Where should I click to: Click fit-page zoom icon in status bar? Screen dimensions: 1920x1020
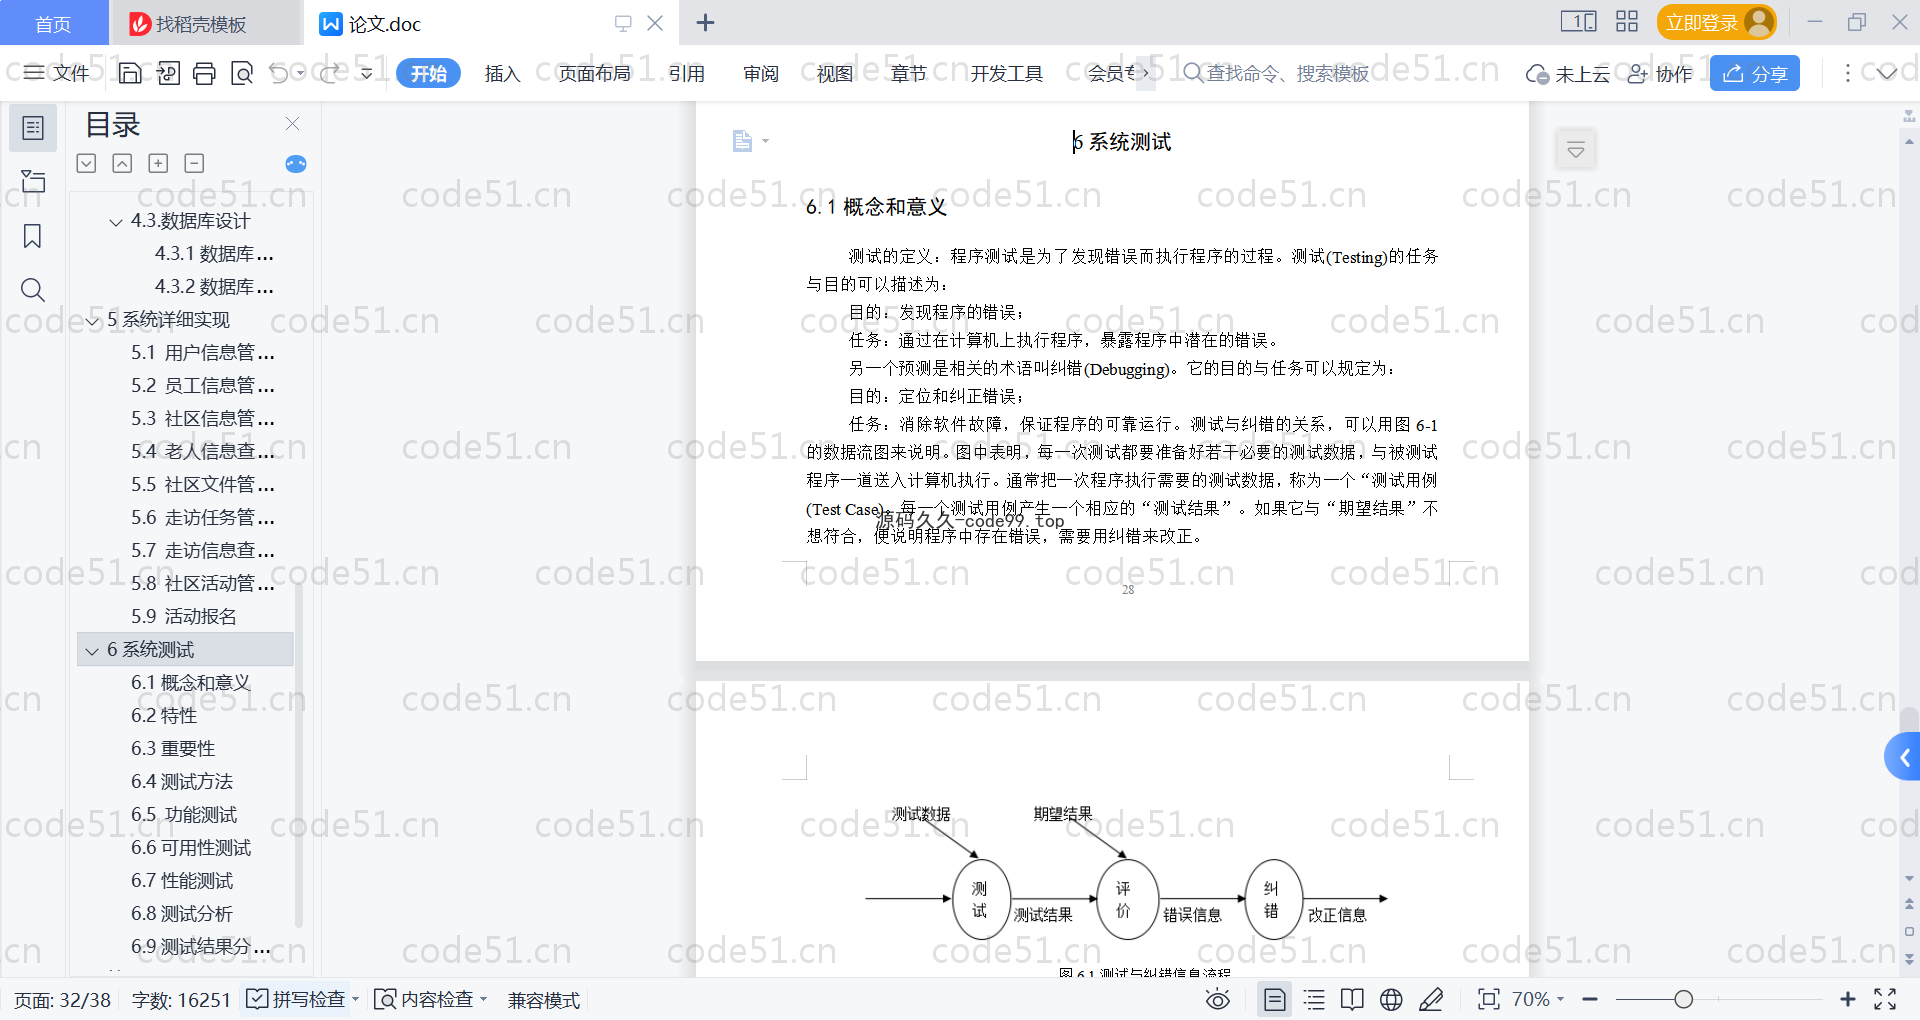click(1489, 999)
